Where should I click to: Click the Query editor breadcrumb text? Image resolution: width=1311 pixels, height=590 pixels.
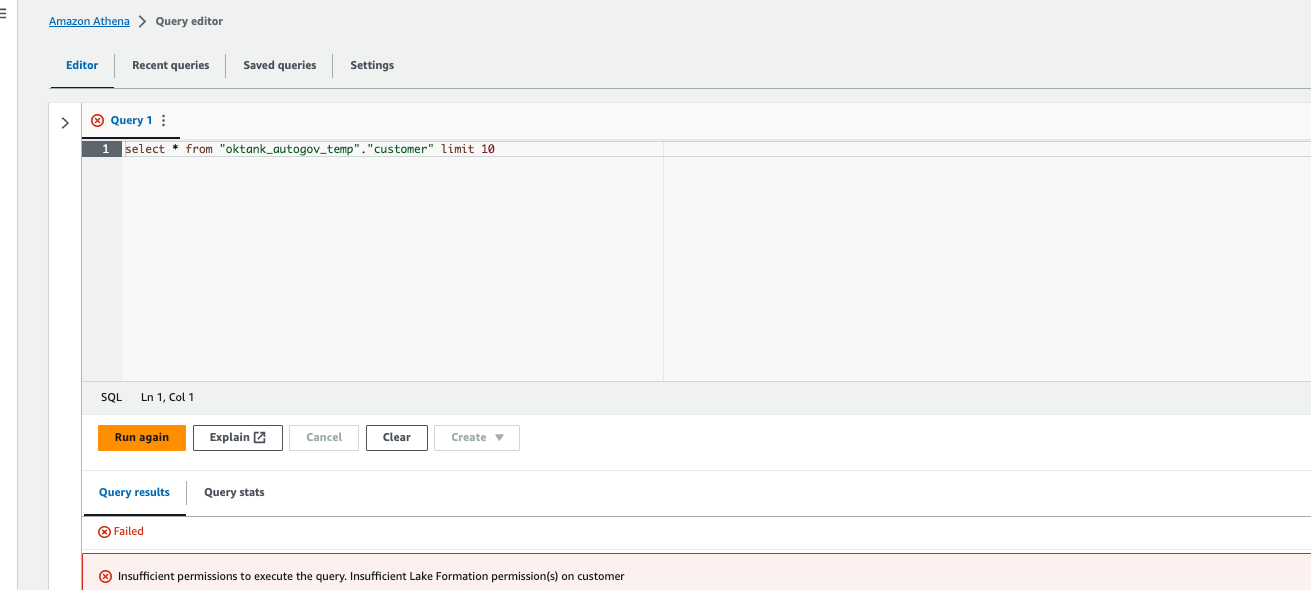coord(189,21)
